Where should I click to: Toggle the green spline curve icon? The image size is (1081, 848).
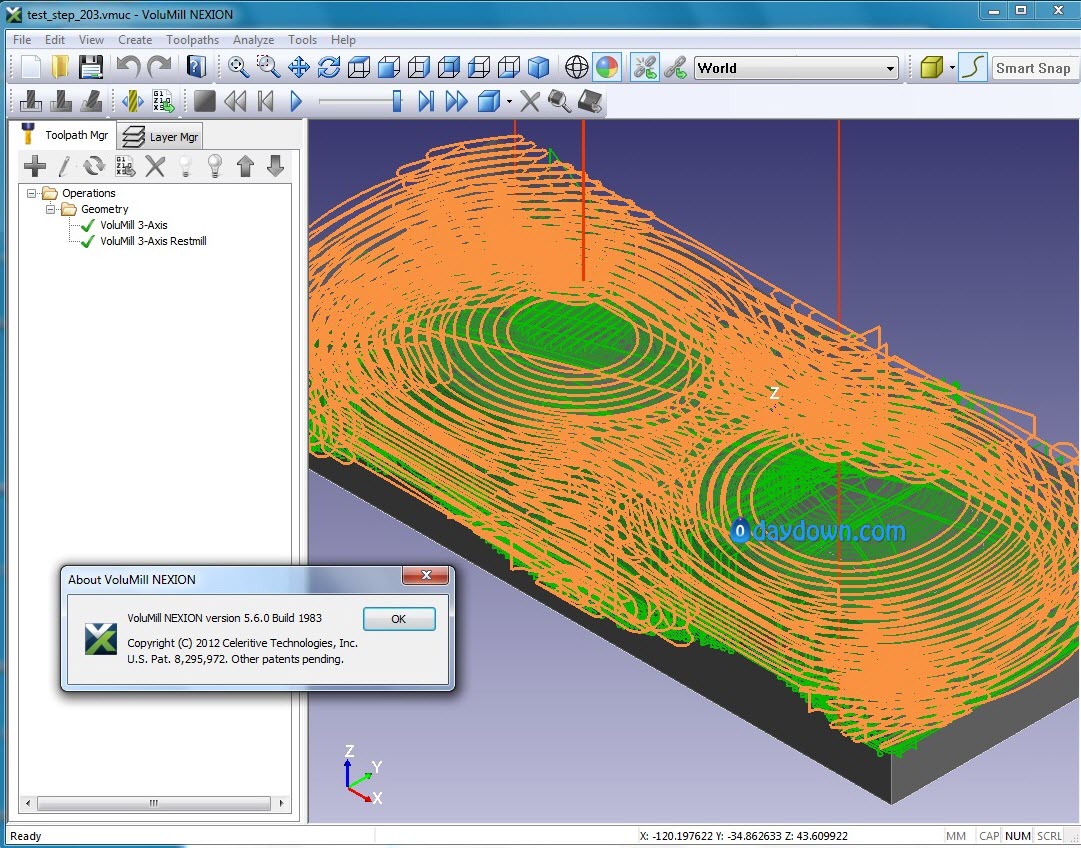[x=972, y=68]
